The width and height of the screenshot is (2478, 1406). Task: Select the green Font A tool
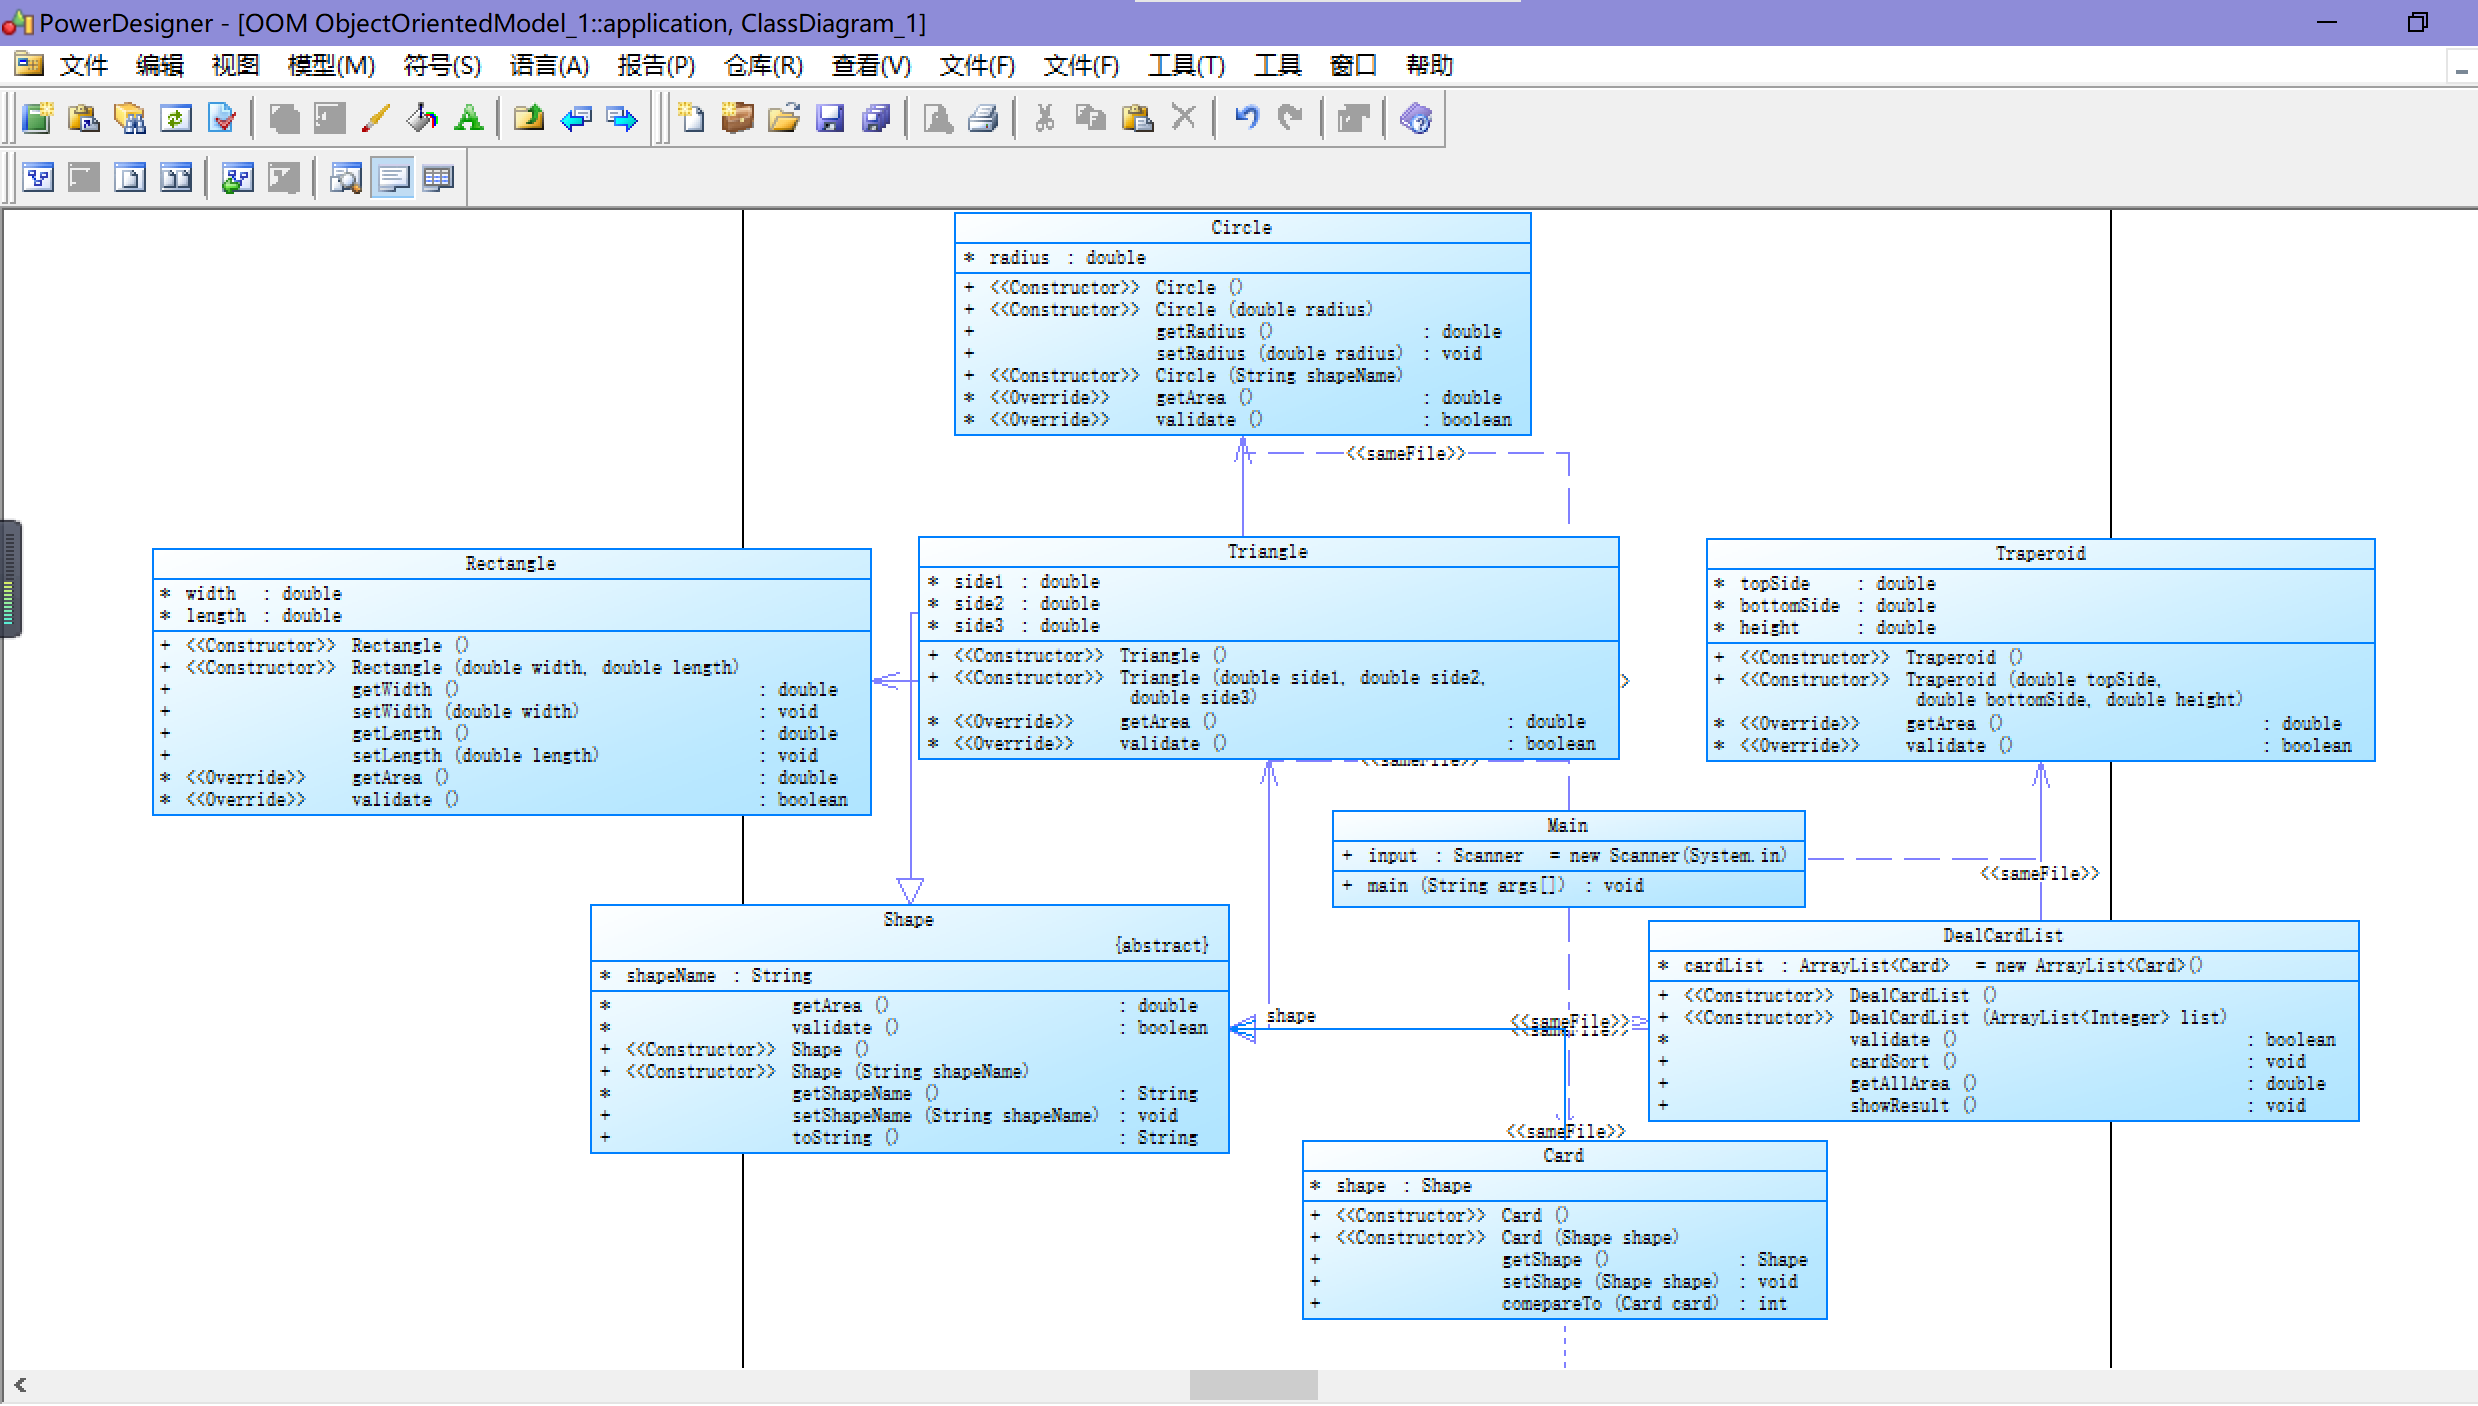pos(468,119)
